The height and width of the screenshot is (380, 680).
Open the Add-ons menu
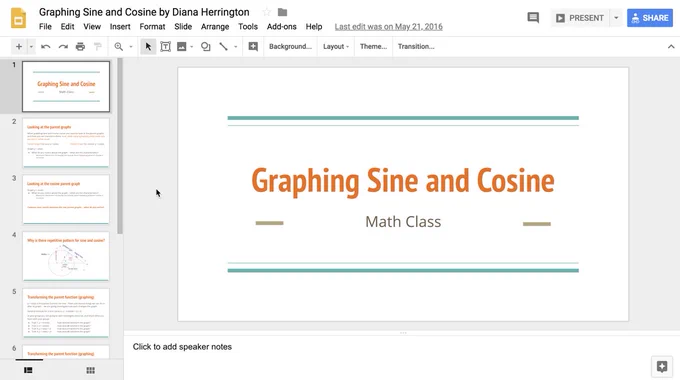(x=281, y=26)
